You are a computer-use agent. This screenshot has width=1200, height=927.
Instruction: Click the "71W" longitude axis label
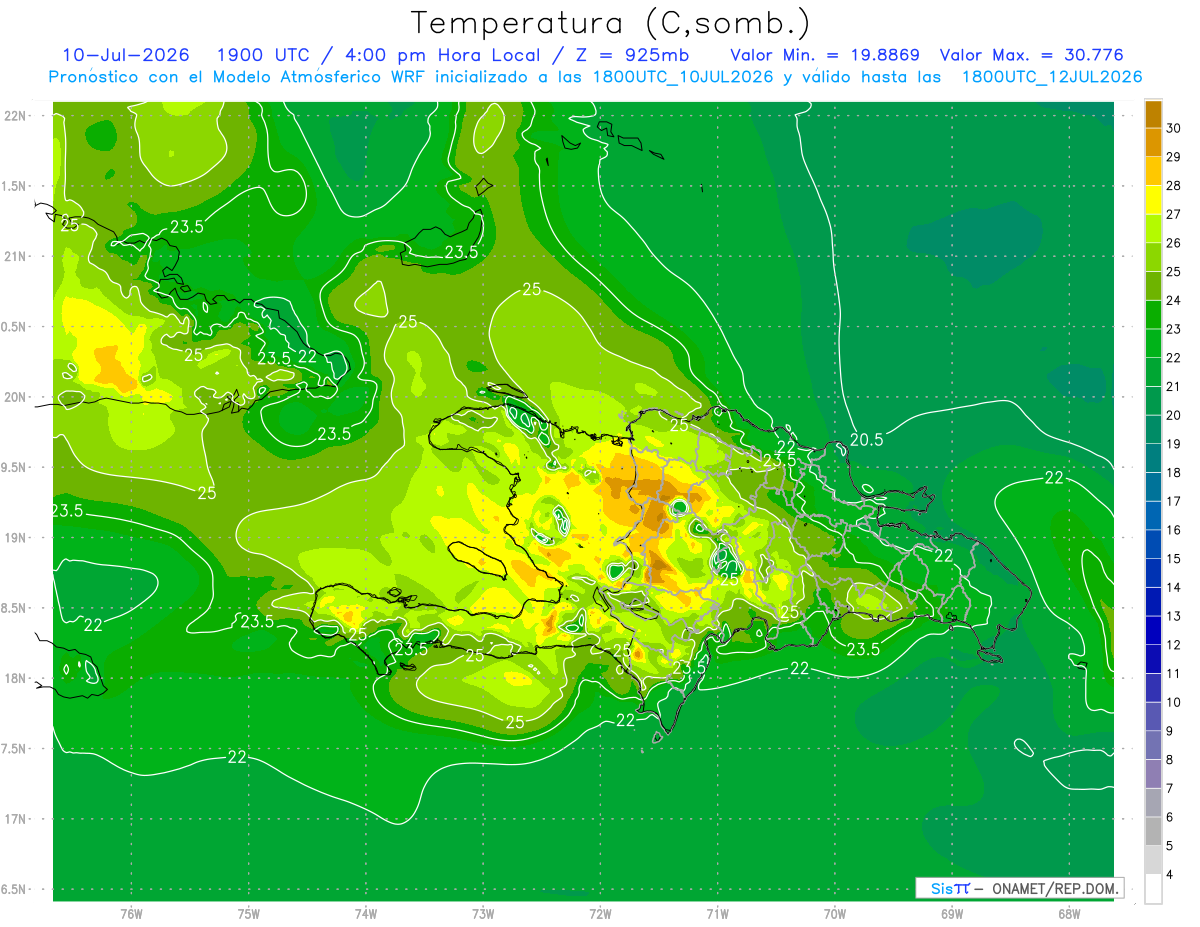click(717, 913)
